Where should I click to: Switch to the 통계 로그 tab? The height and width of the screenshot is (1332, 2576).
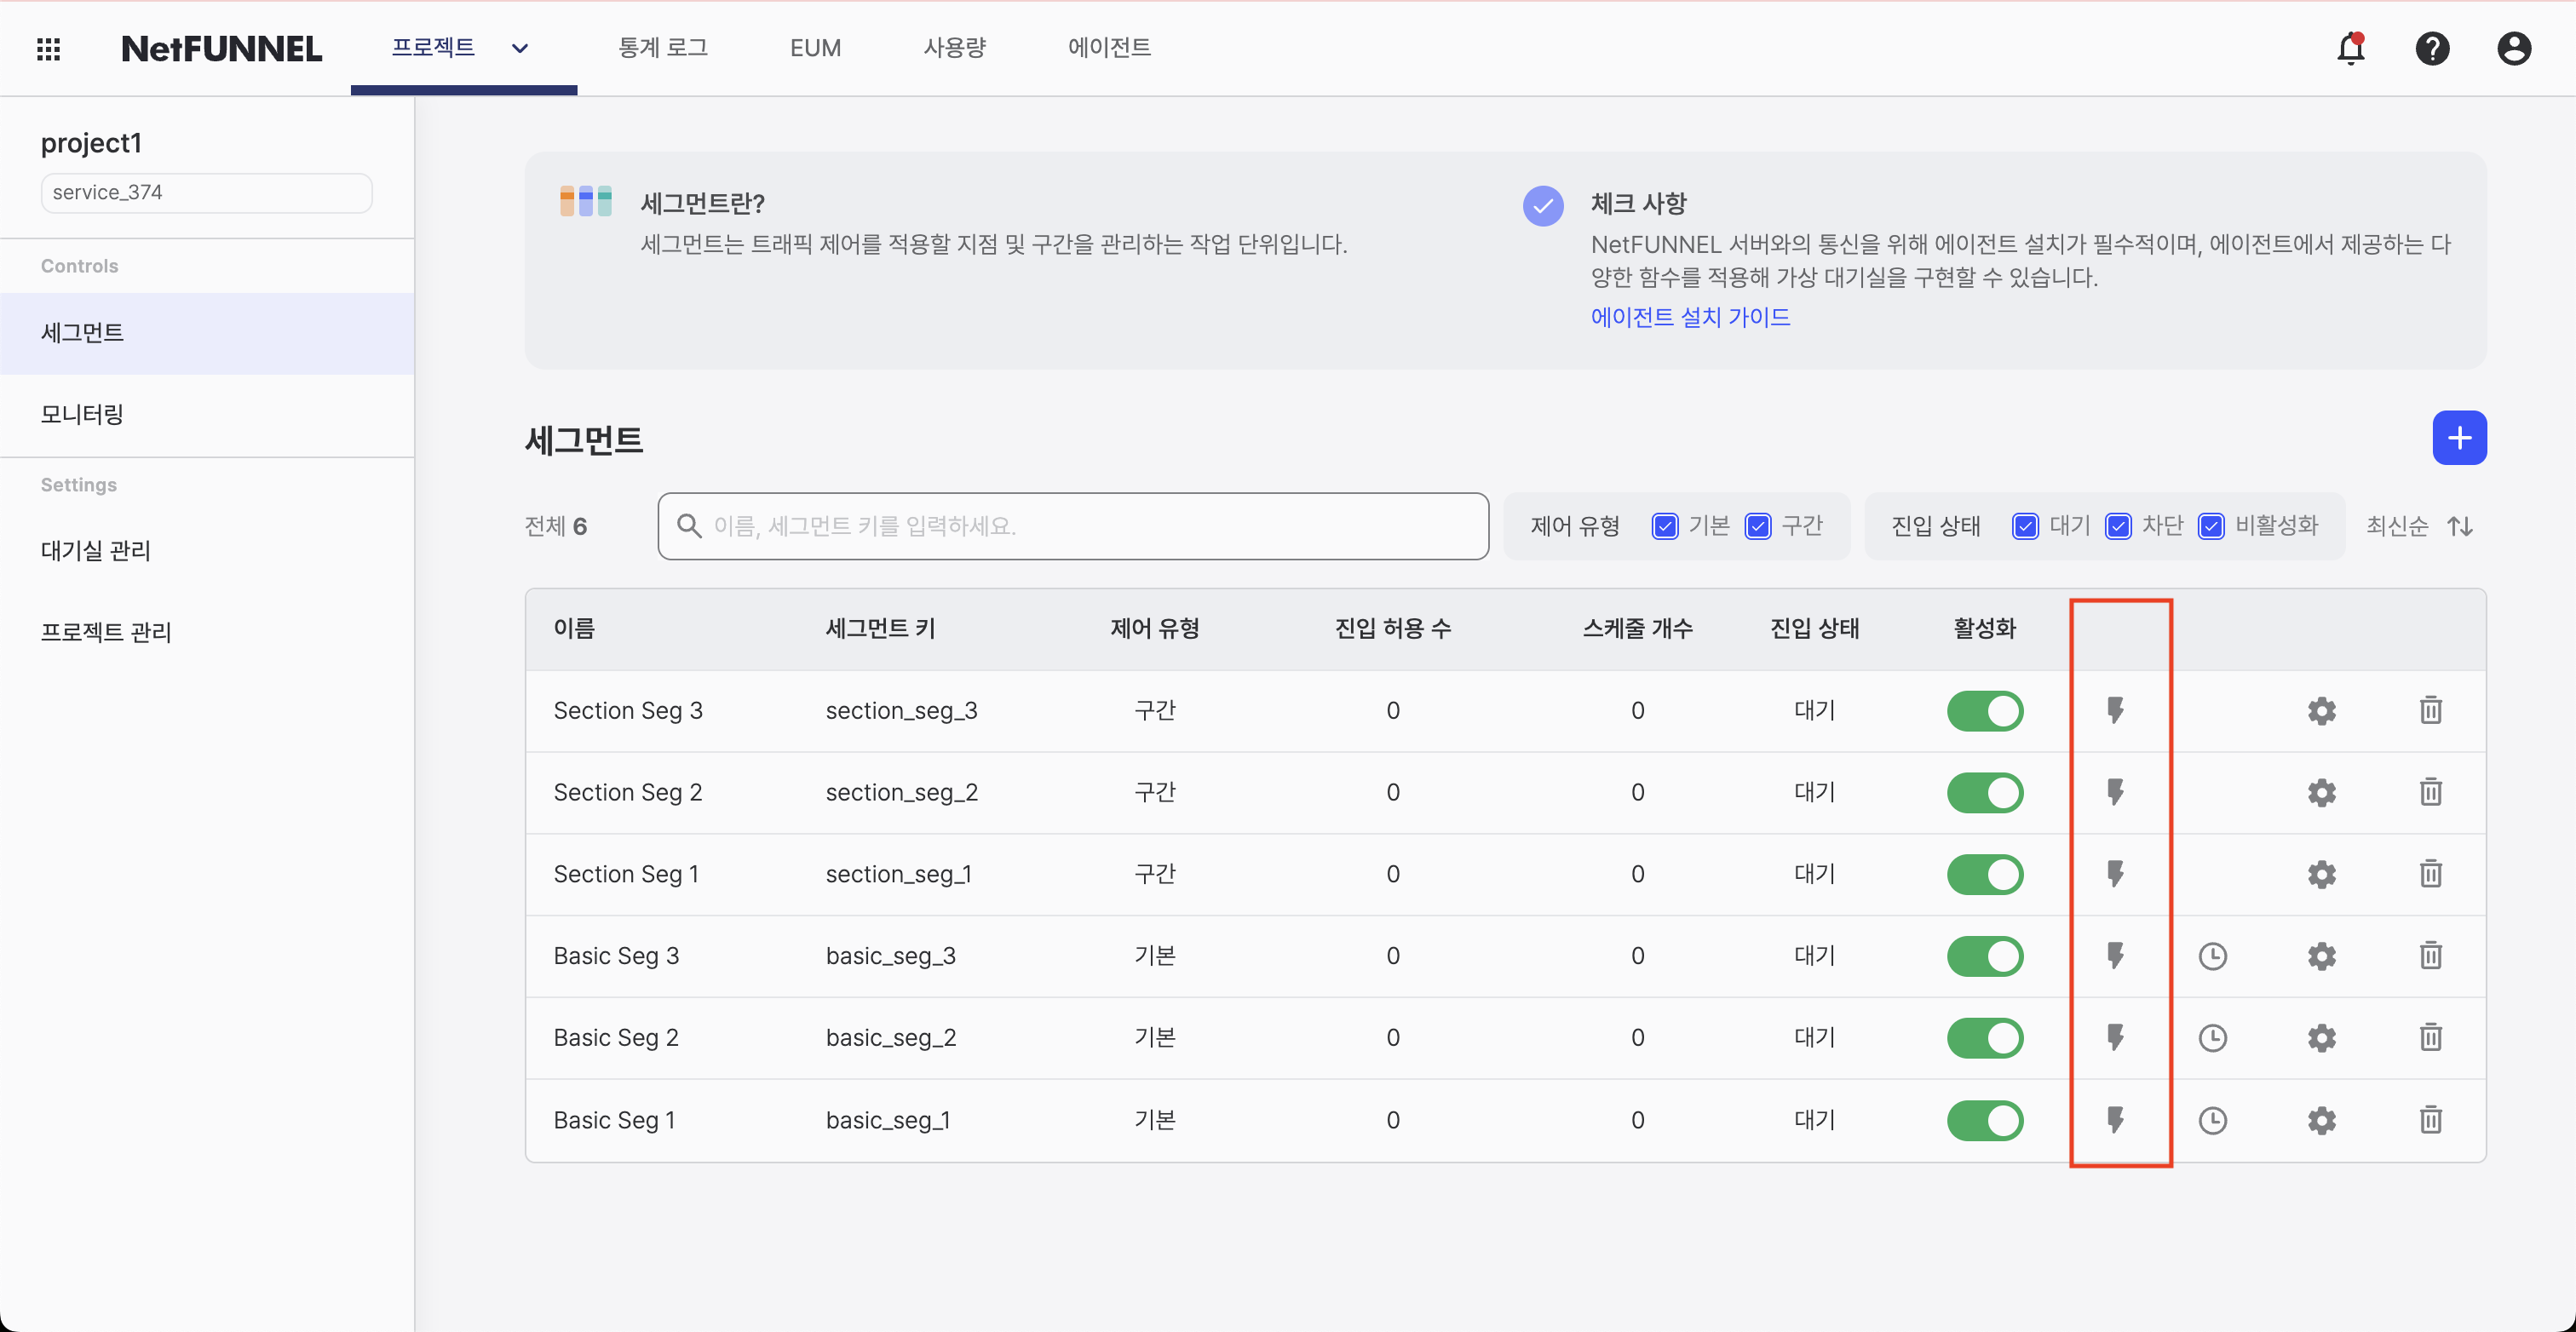(663, 48)
